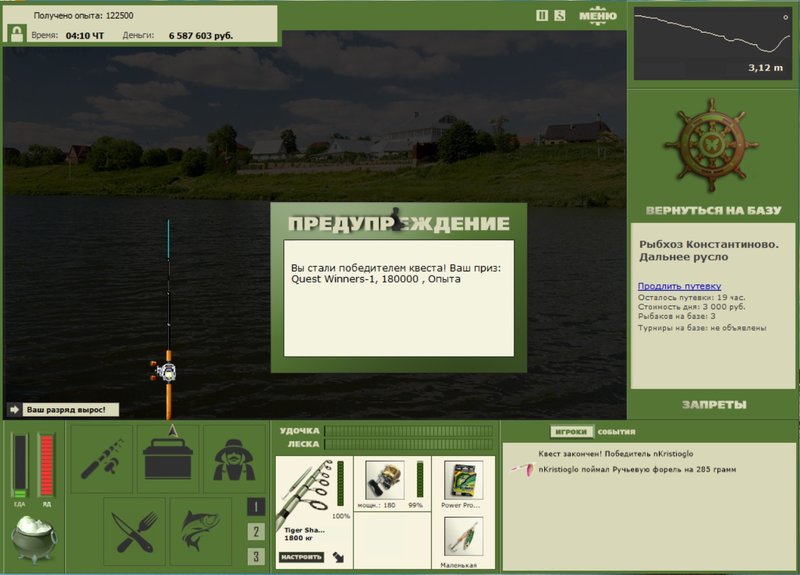Viewport: 800px width, 575px height.
Task: Click 'Квест закончен! Победитель nKristioglo' message
Action: point(615,454)
